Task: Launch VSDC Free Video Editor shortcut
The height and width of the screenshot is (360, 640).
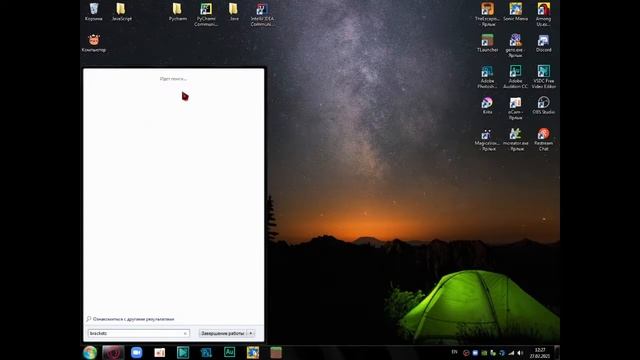Action: pos(544,77)
